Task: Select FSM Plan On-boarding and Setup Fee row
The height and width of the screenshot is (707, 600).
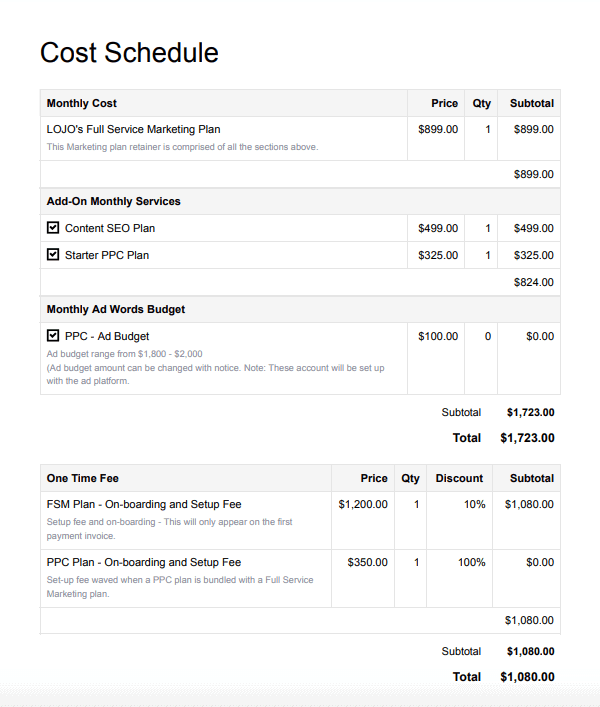Action: [x=144, y=504]
